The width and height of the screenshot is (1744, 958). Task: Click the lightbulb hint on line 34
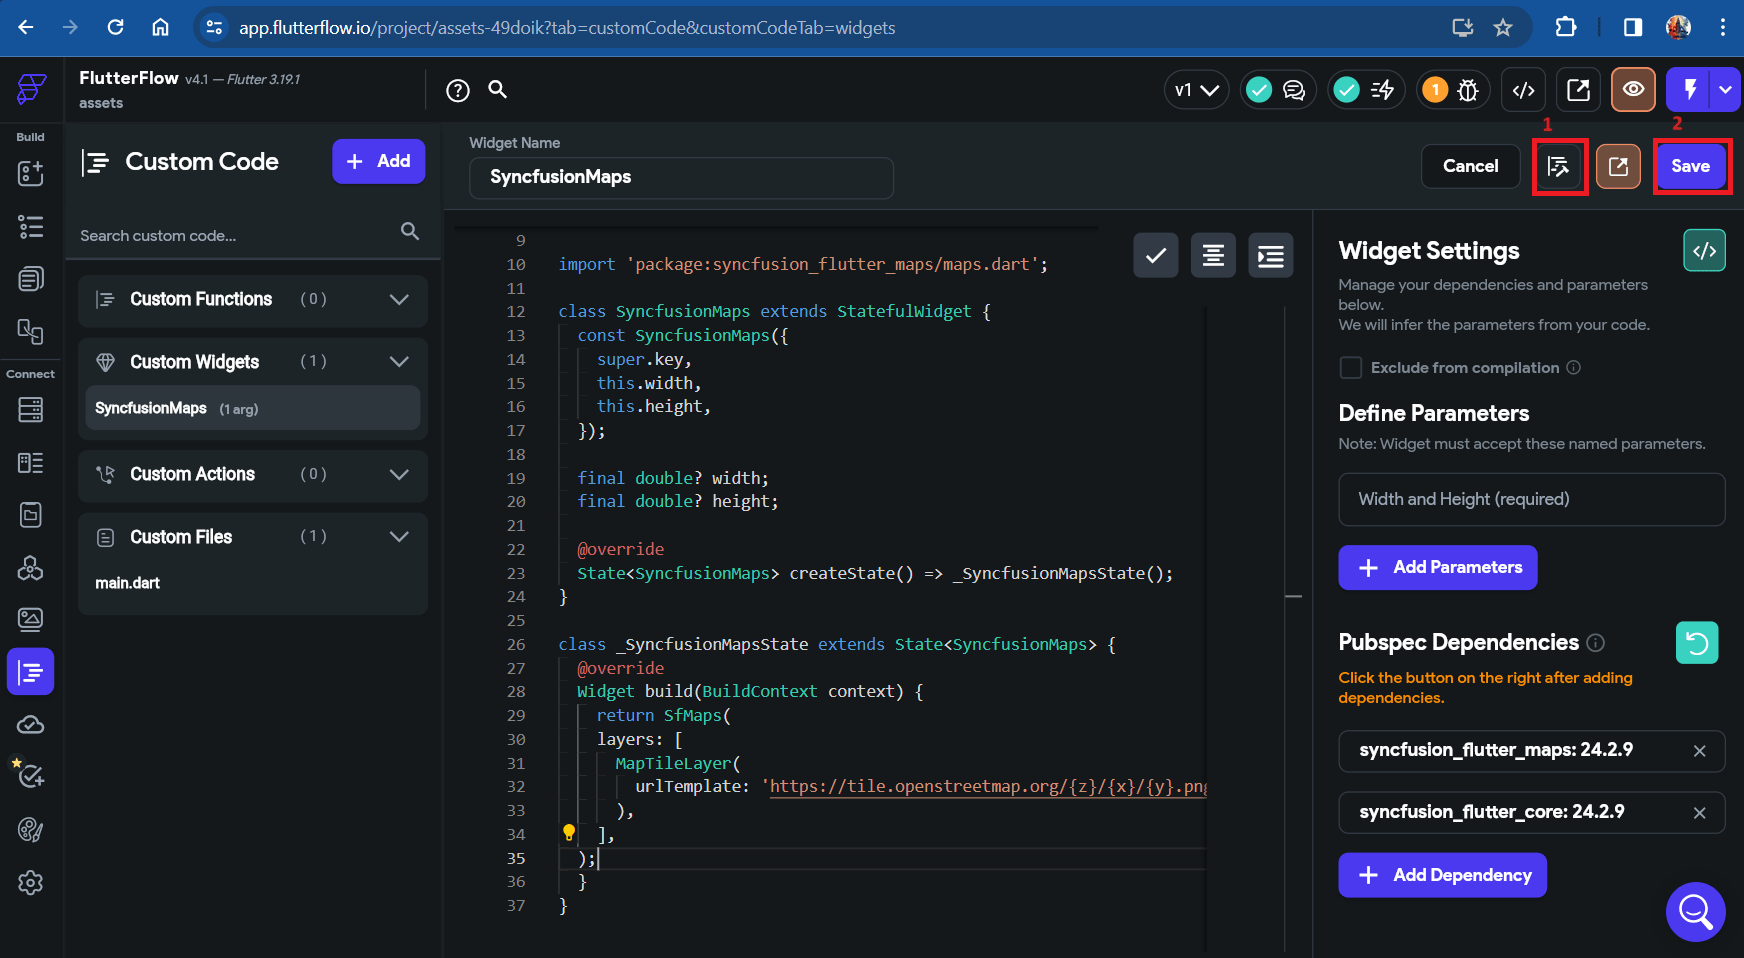click(569, 832)
